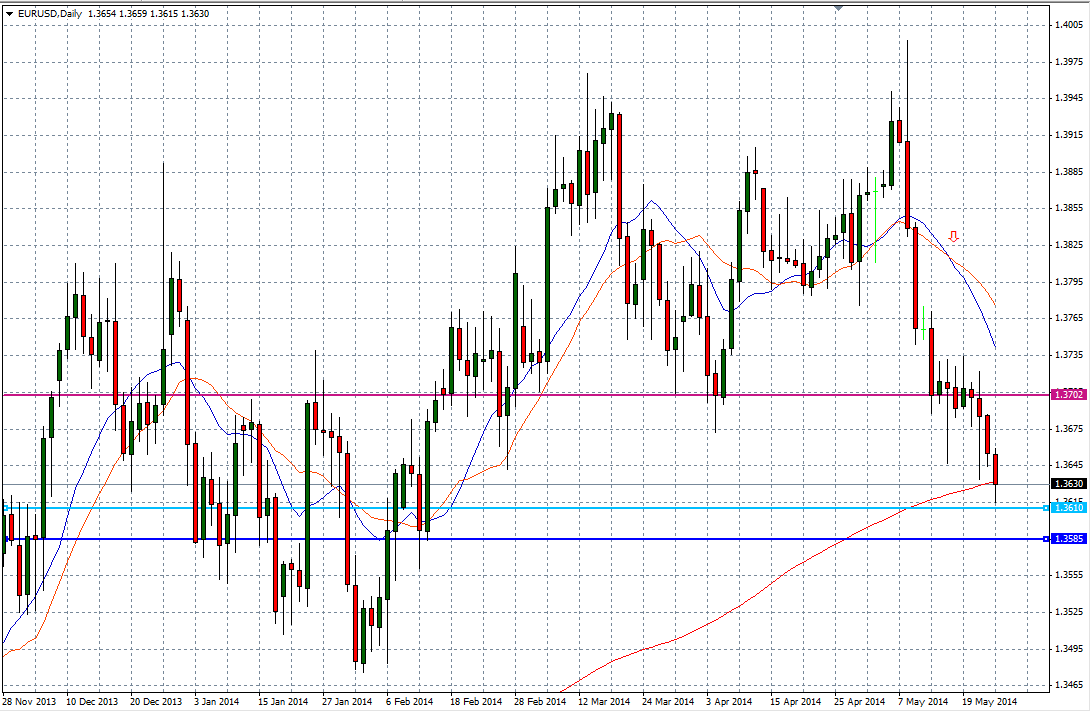Click the 1.3795 price axis label

click(1068, 281)
